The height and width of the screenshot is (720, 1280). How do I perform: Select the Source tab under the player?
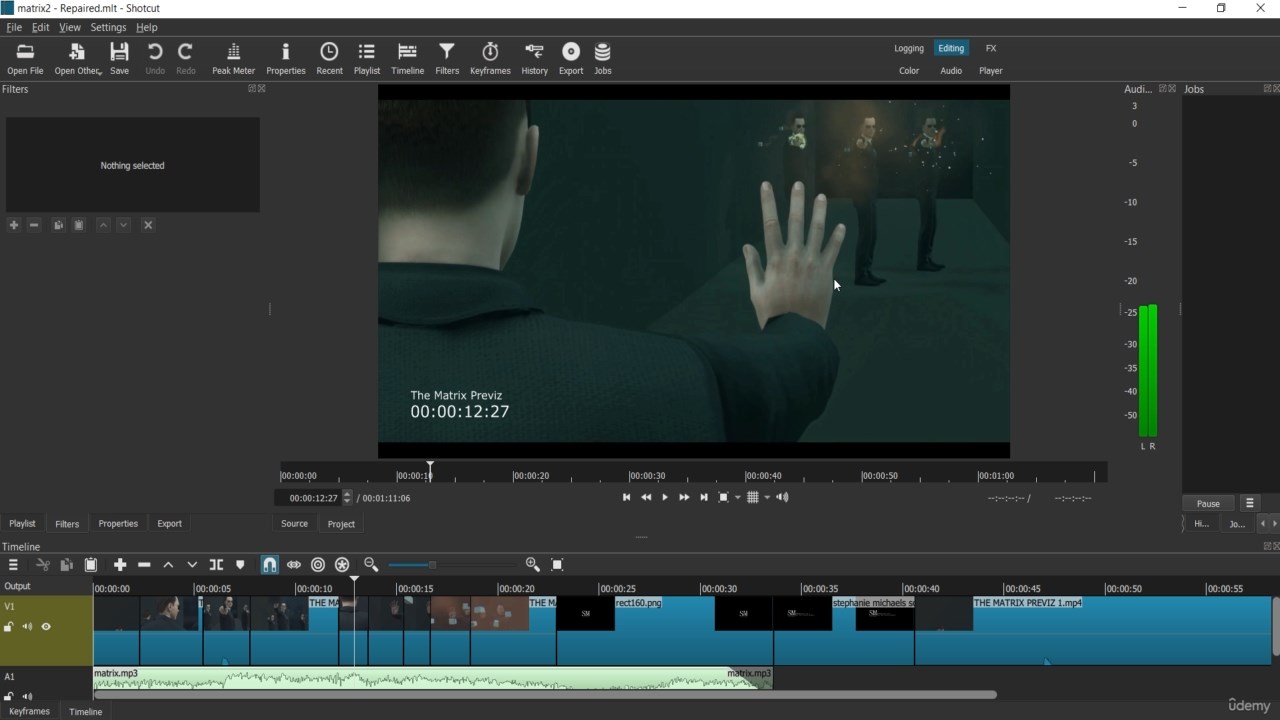(294, 524)
